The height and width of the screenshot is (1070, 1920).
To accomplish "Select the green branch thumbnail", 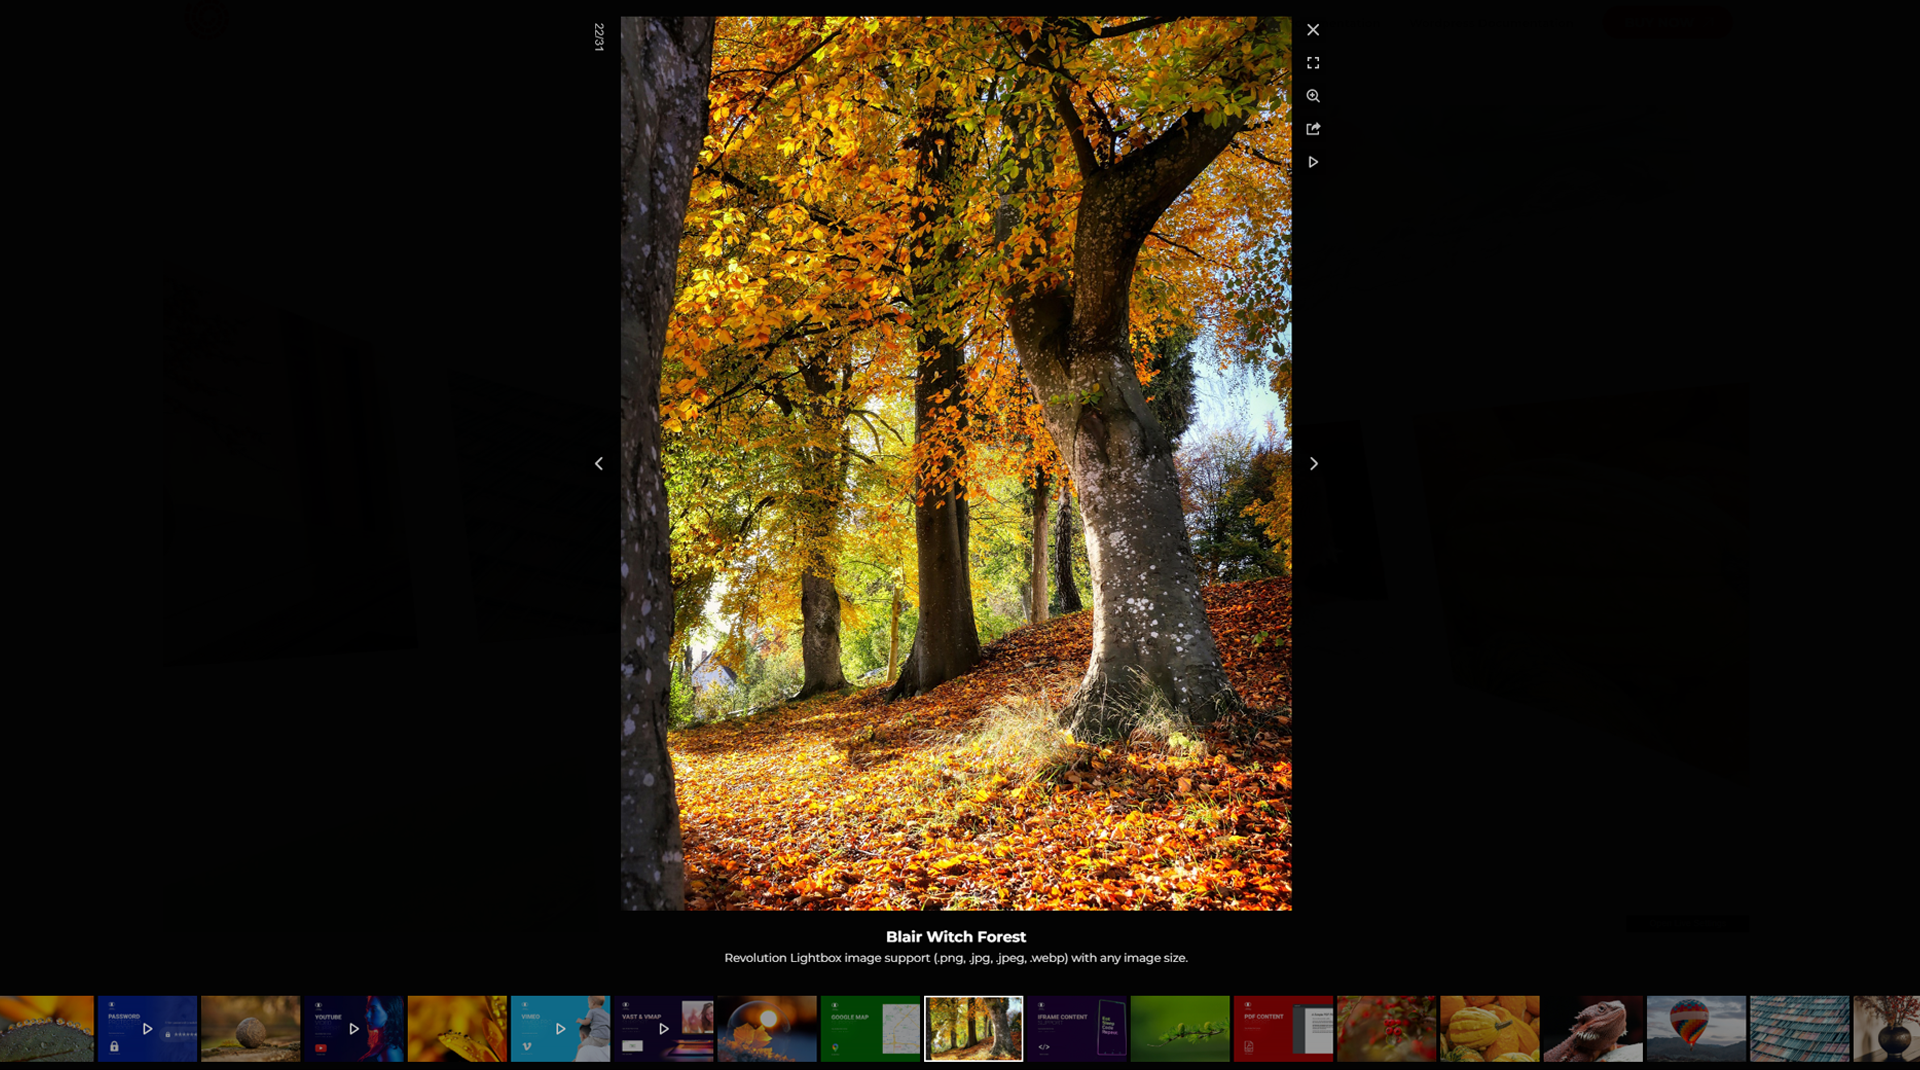I will tap(1180, 1028).
